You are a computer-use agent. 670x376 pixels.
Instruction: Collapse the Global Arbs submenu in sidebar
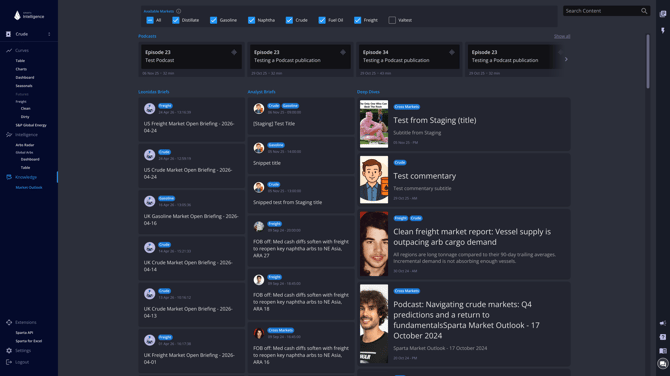(24, 152)
